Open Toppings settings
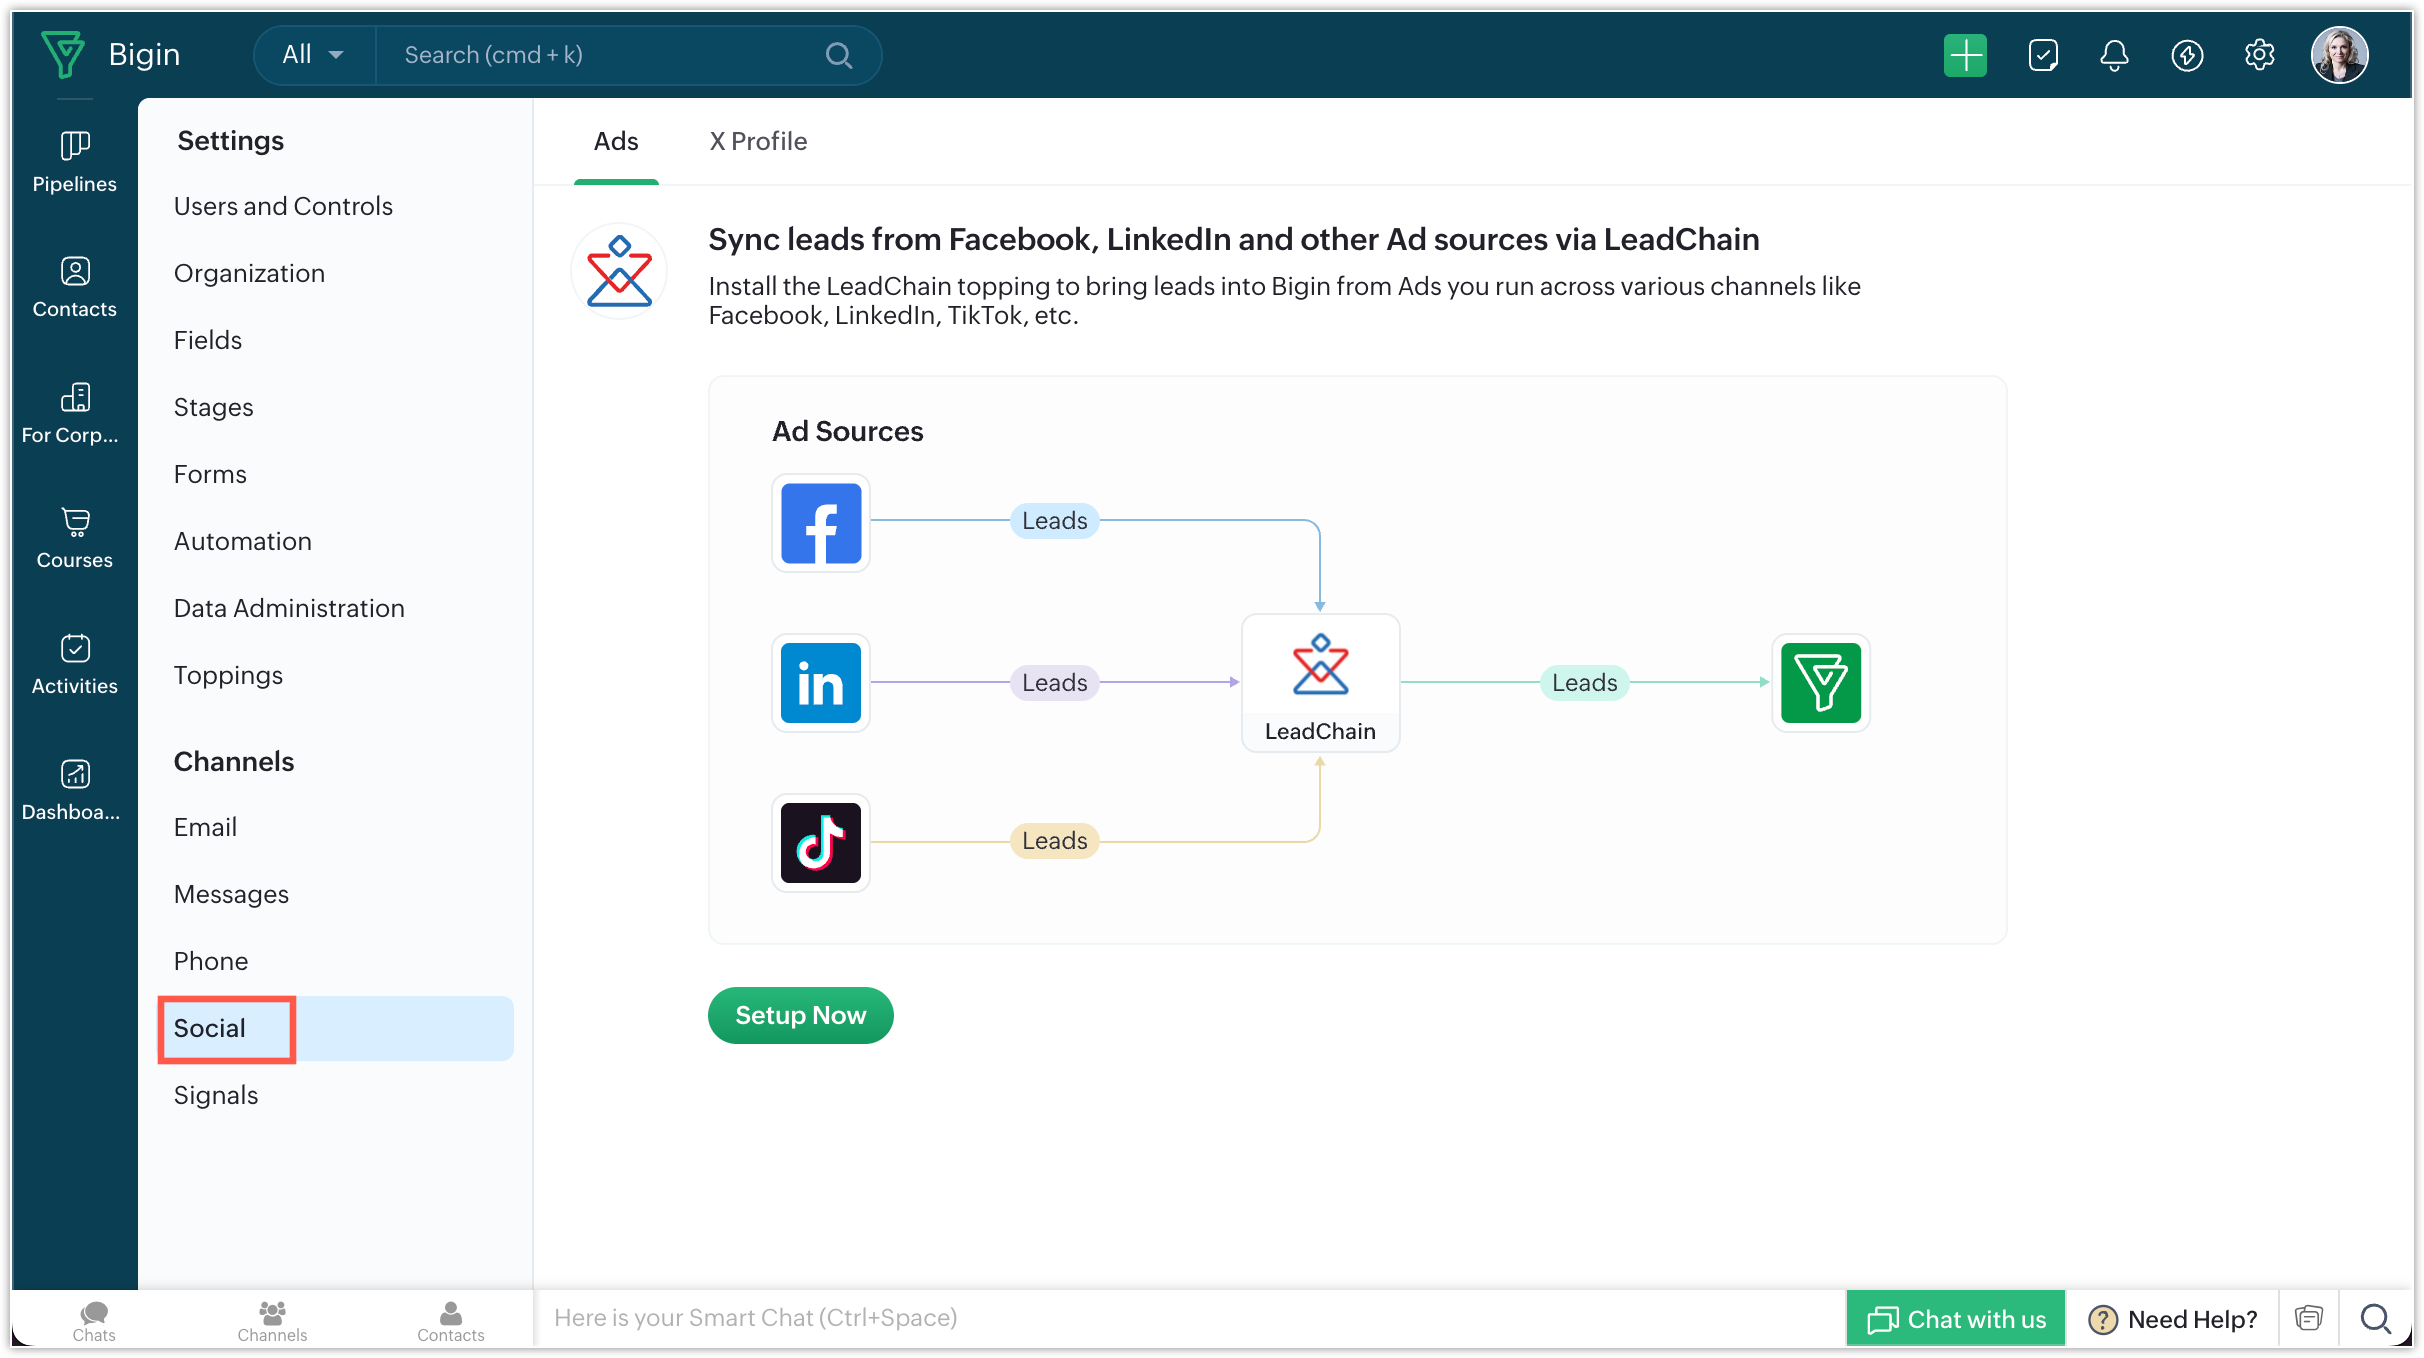 (x=228, y=675)
